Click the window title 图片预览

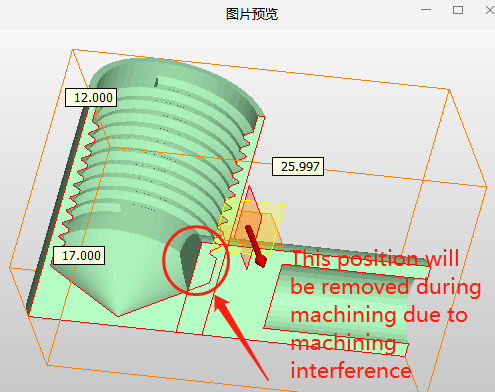click(x=252, y=14)
